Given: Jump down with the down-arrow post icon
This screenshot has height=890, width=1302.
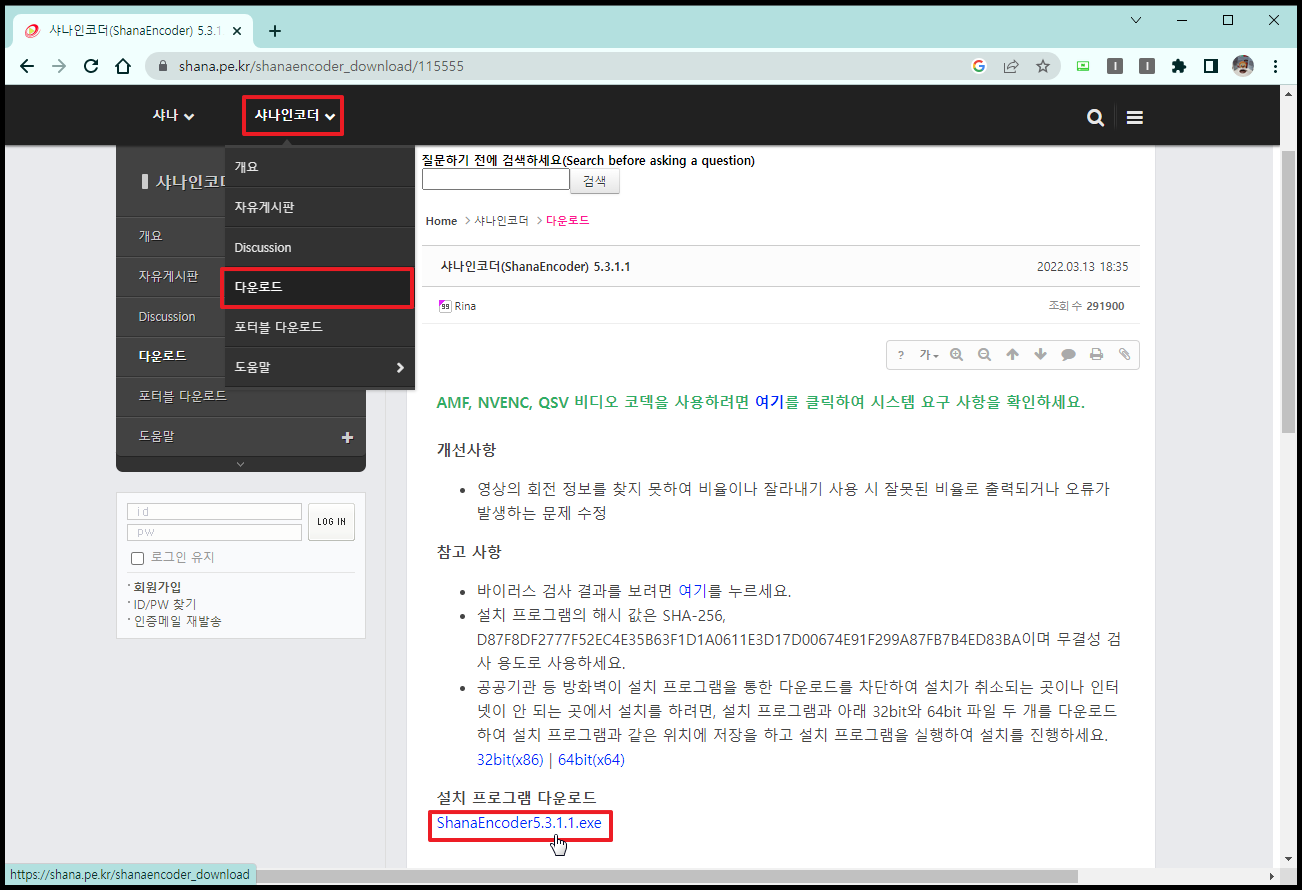Looking at the screenshot, I should (1040, 355).
